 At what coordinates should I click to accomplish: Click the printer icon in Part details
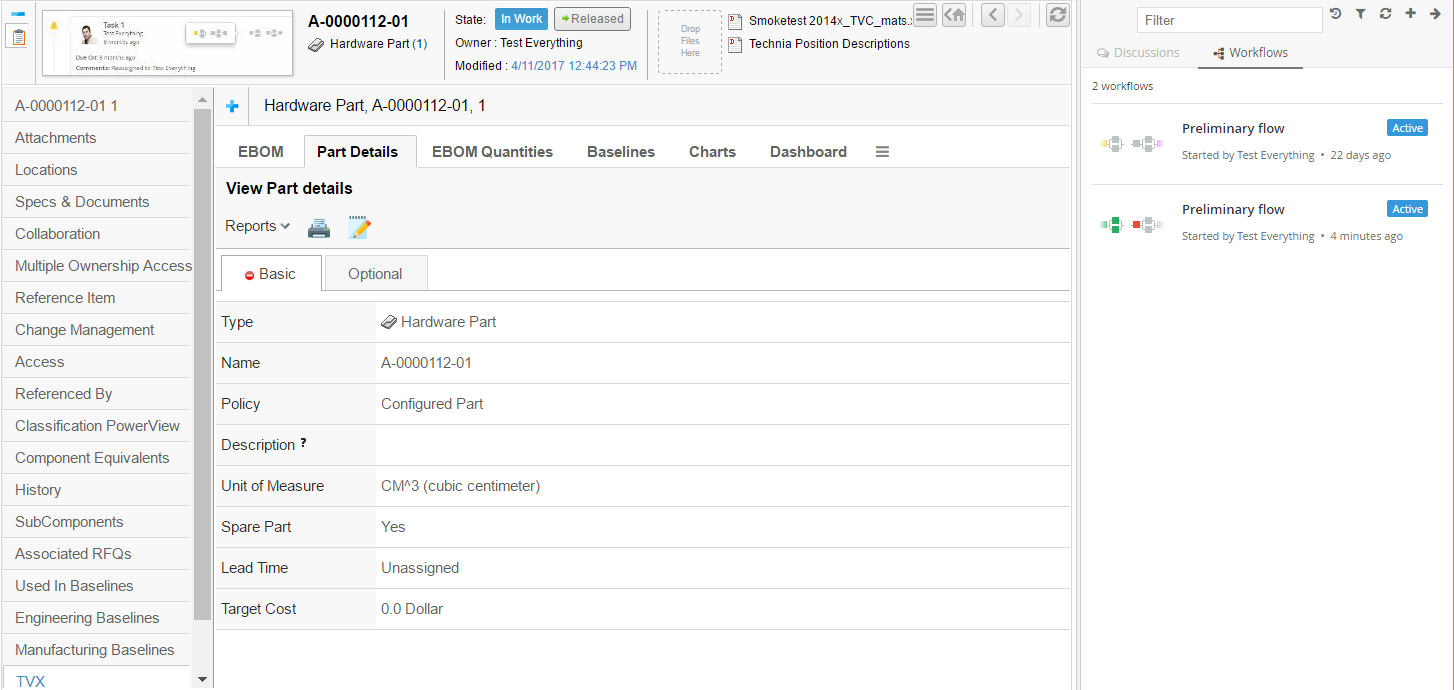(318, 228)
